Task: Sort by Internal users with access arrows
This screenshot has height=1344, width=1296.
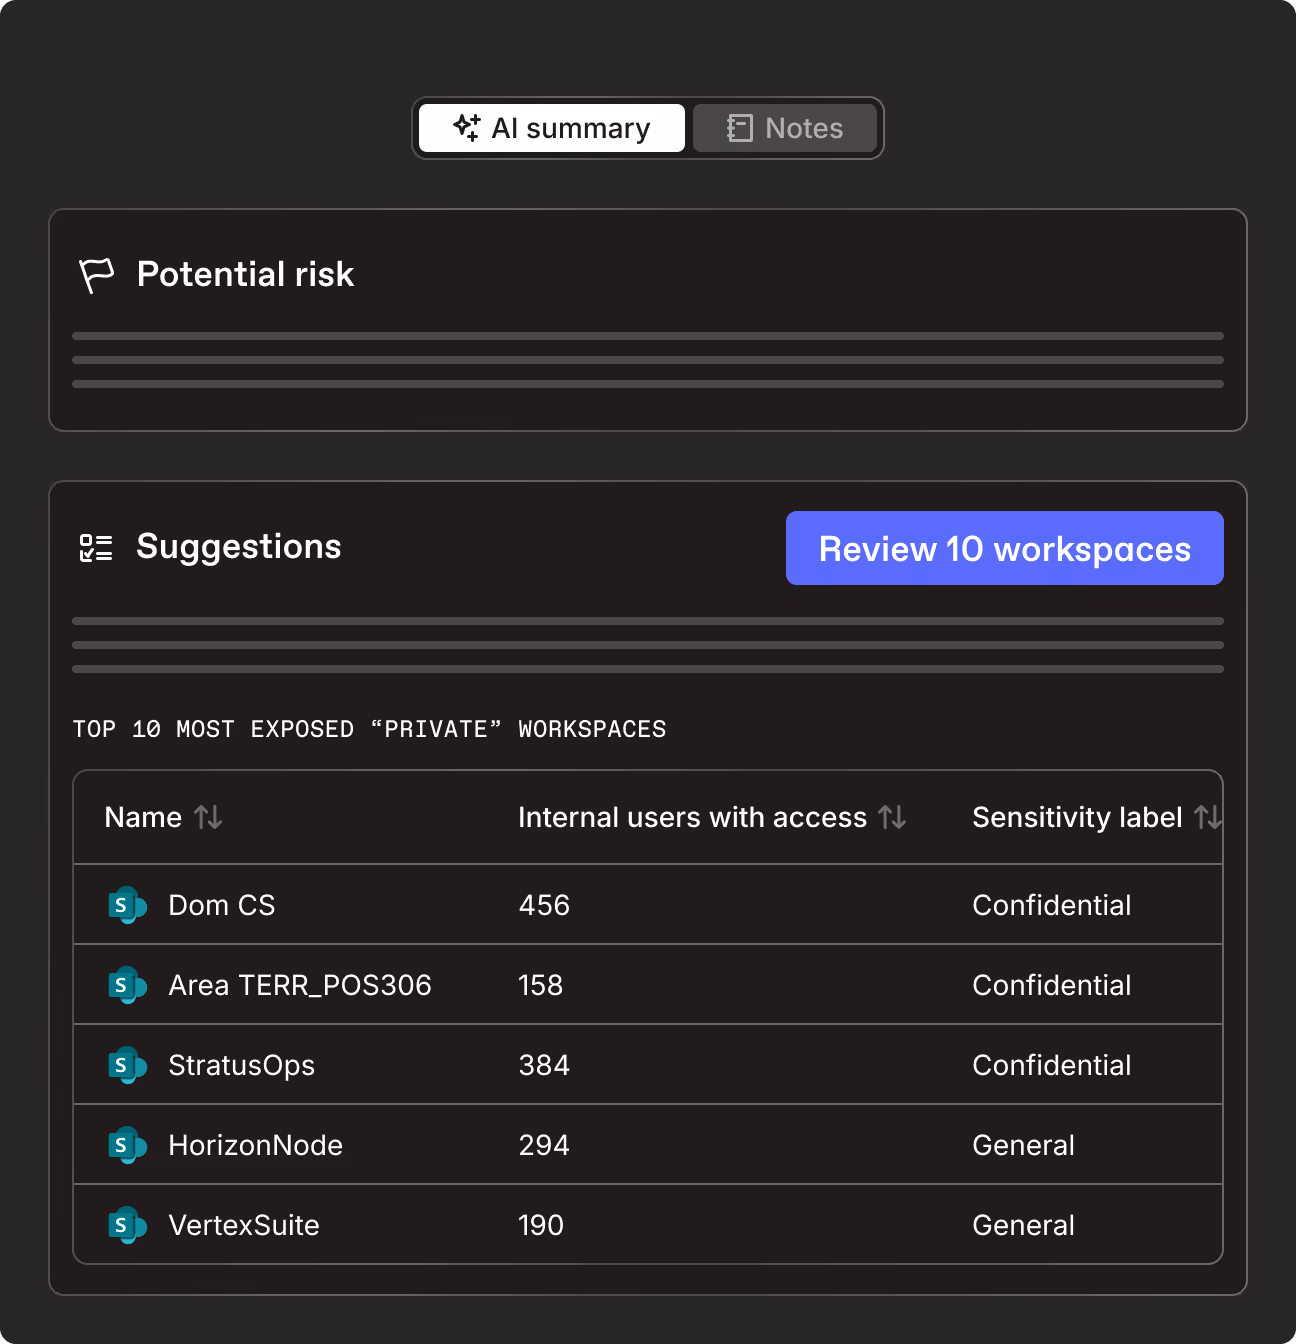Action: 893,817
